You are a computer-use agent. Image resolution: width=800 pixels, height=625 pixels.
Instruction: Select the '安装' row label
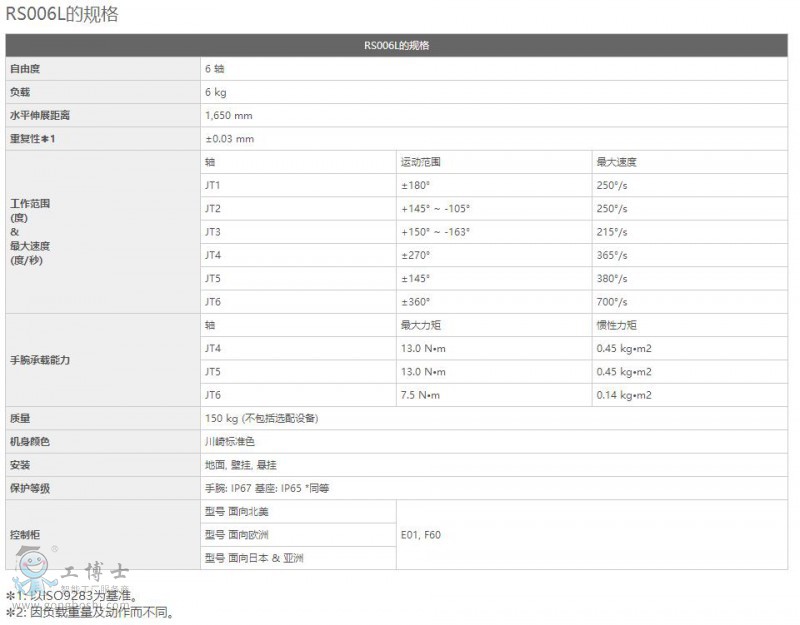pos(20,465)
